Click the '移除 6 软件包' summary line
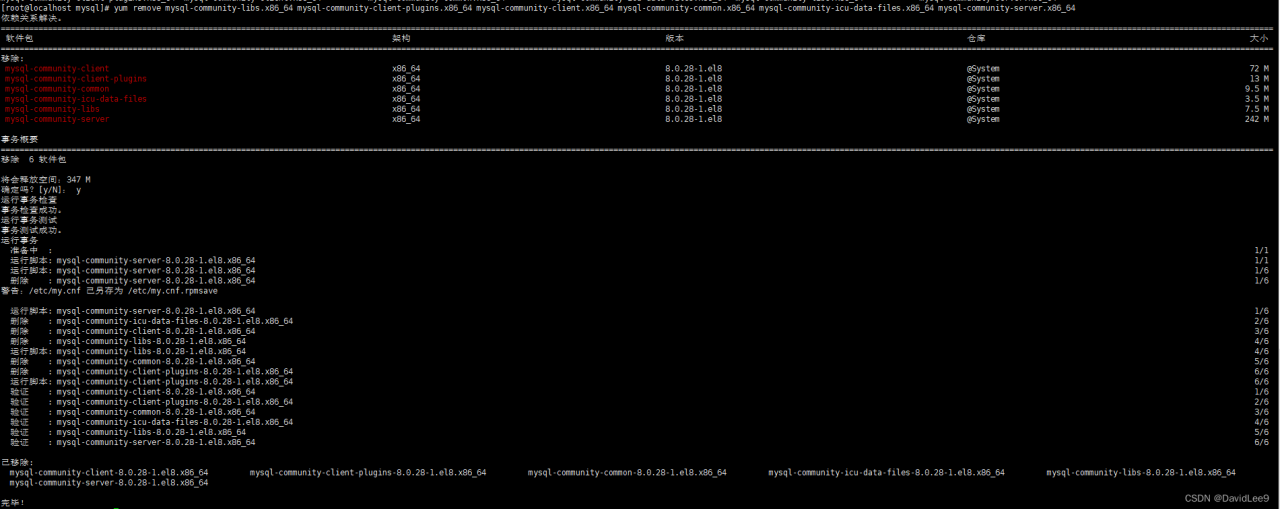1280x509 pixels. tap(33, 159)
